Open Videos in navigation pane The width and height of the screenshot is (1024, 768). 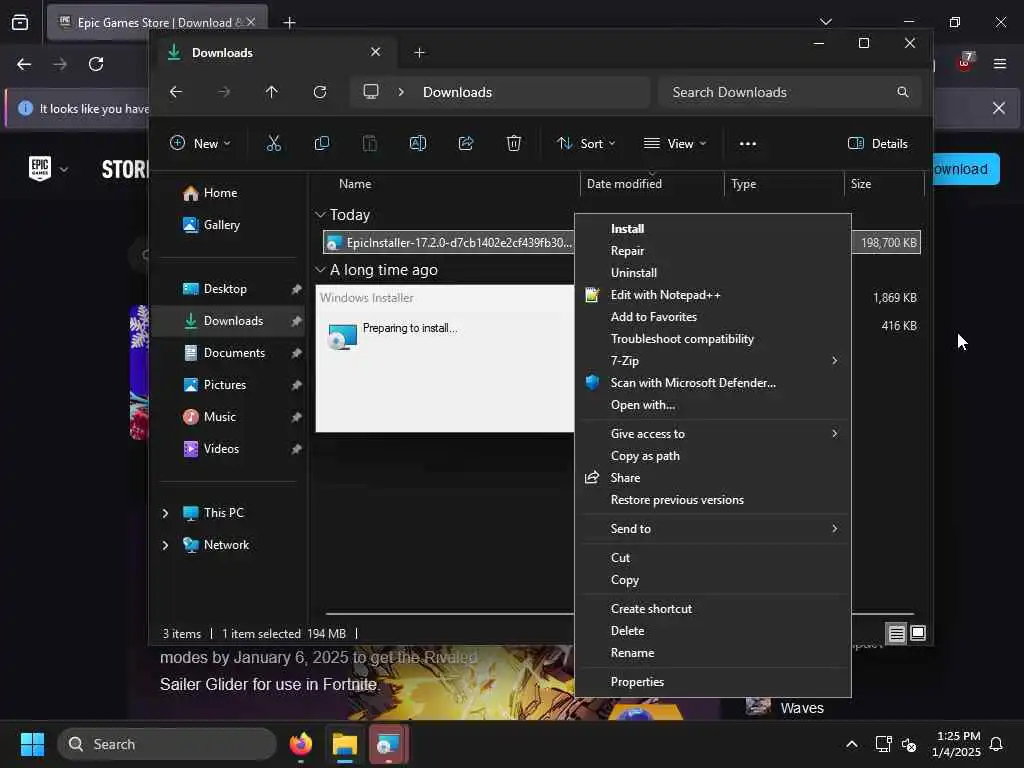click(228, 449)
